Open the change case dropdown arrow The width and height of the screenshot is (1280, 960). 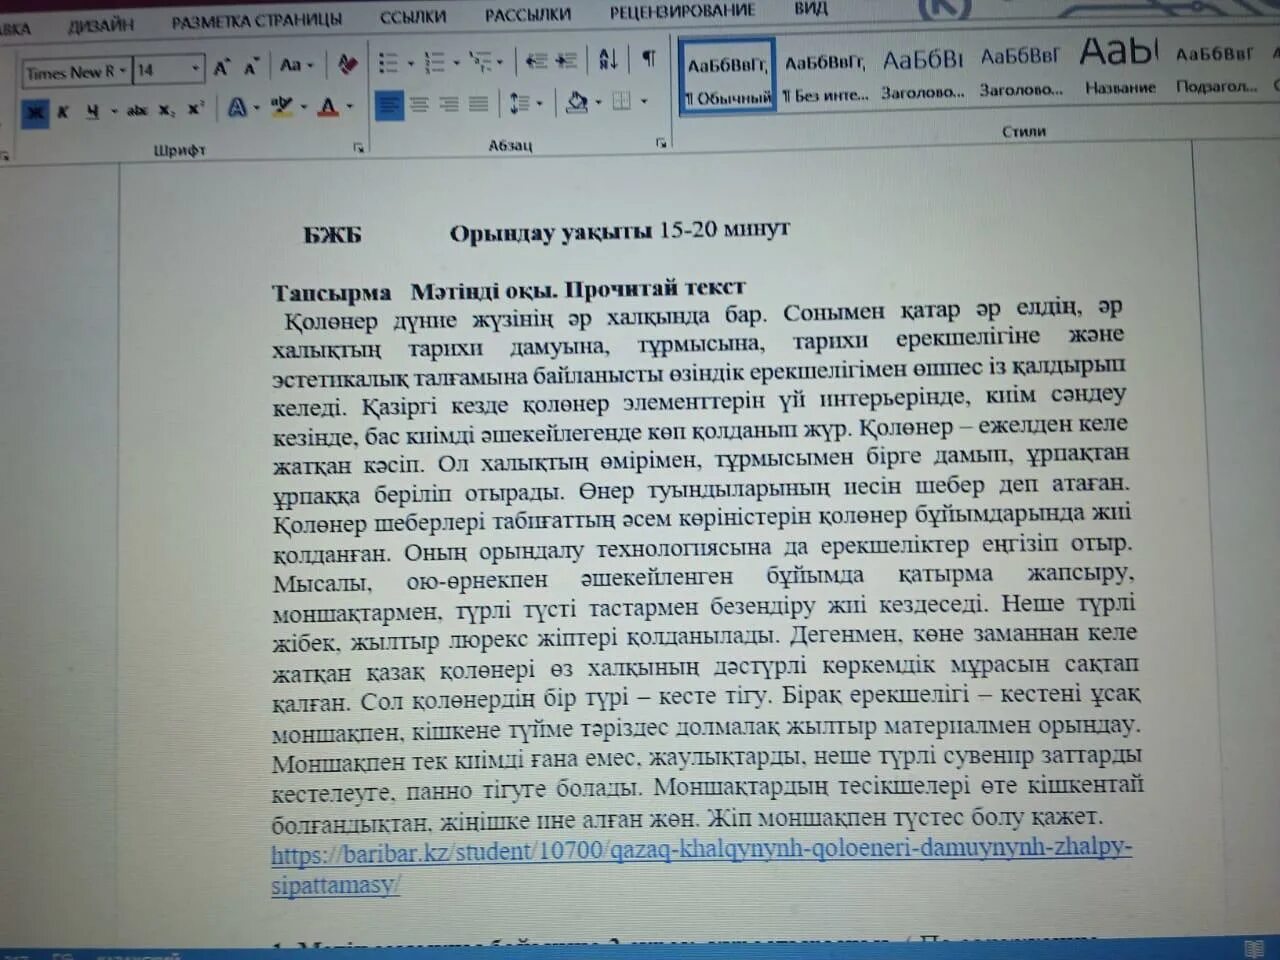(310, 66)
